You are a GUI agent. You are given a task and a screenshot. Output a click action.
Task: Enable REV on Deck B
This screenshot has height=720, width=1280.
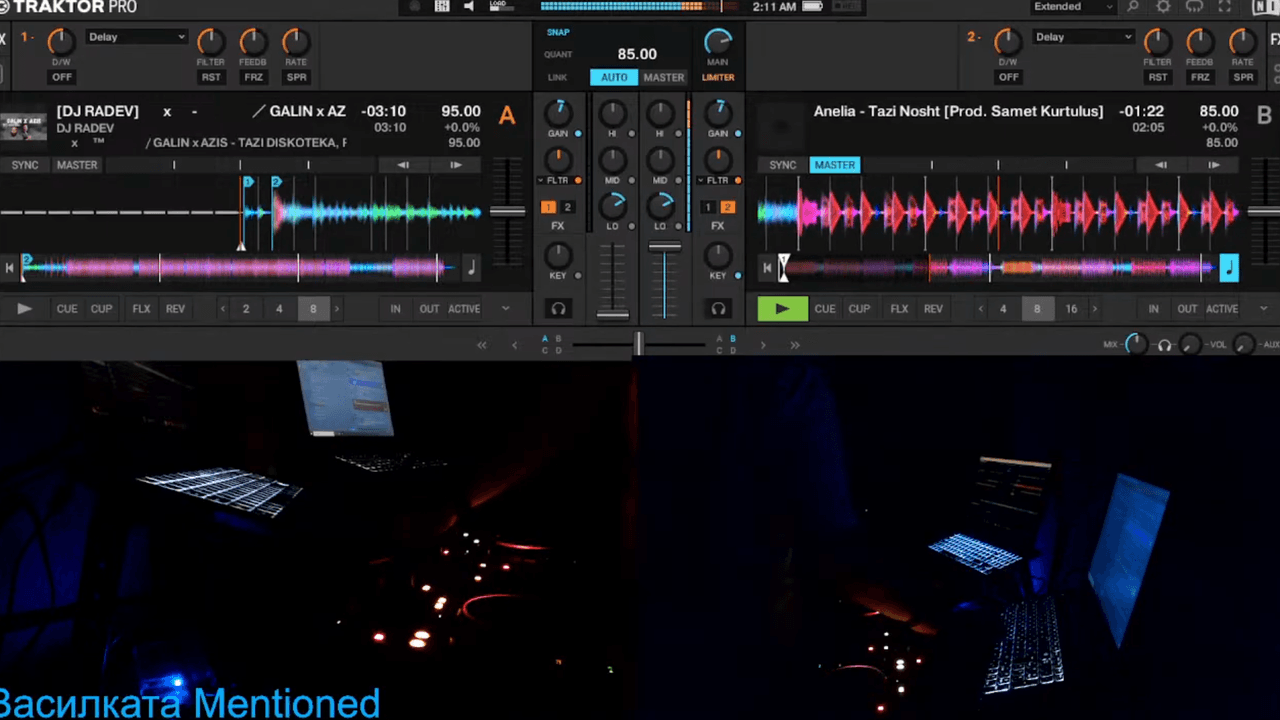933,309
